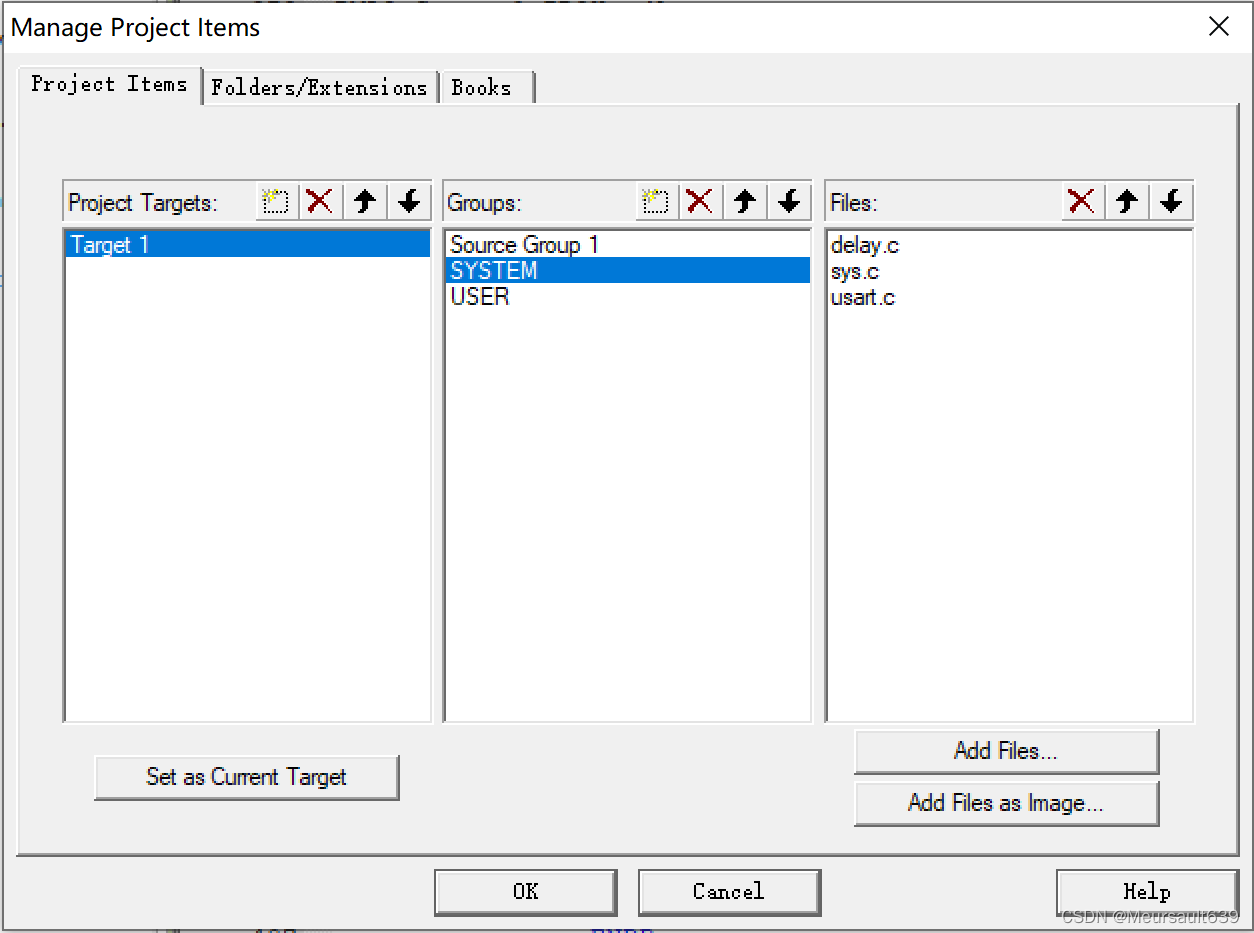Select the USER group

(x=627, y=297)
